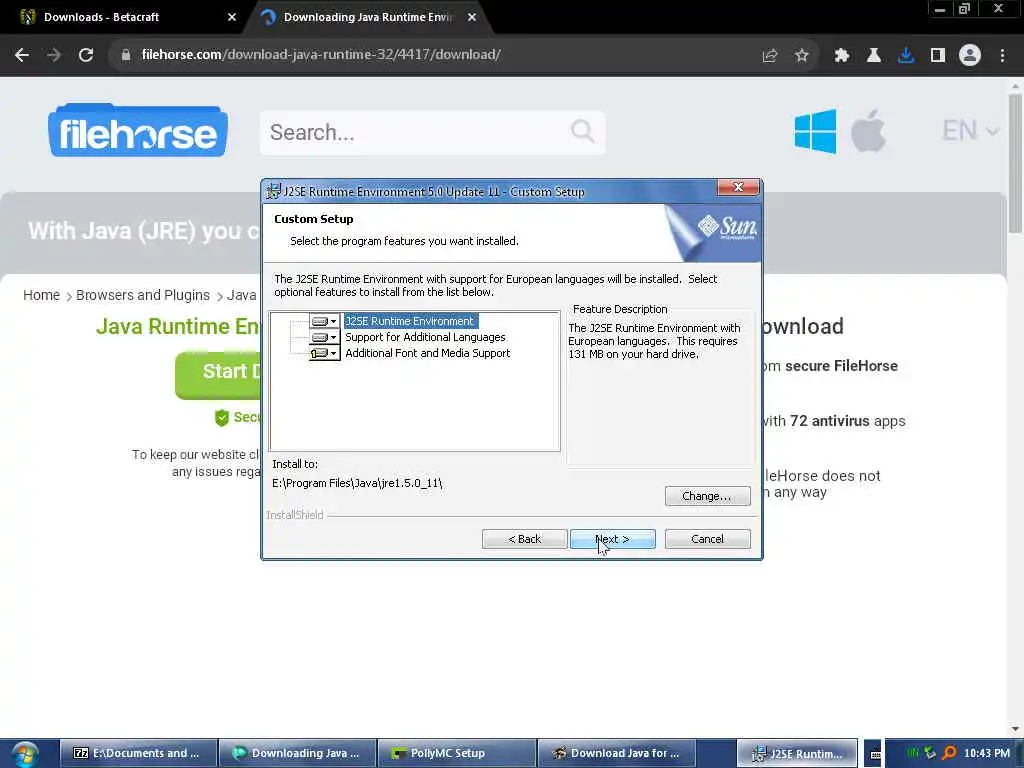This screenshot has height=768, width=1024.
Task: Click the site lock icon
Action: click(125, 55)
